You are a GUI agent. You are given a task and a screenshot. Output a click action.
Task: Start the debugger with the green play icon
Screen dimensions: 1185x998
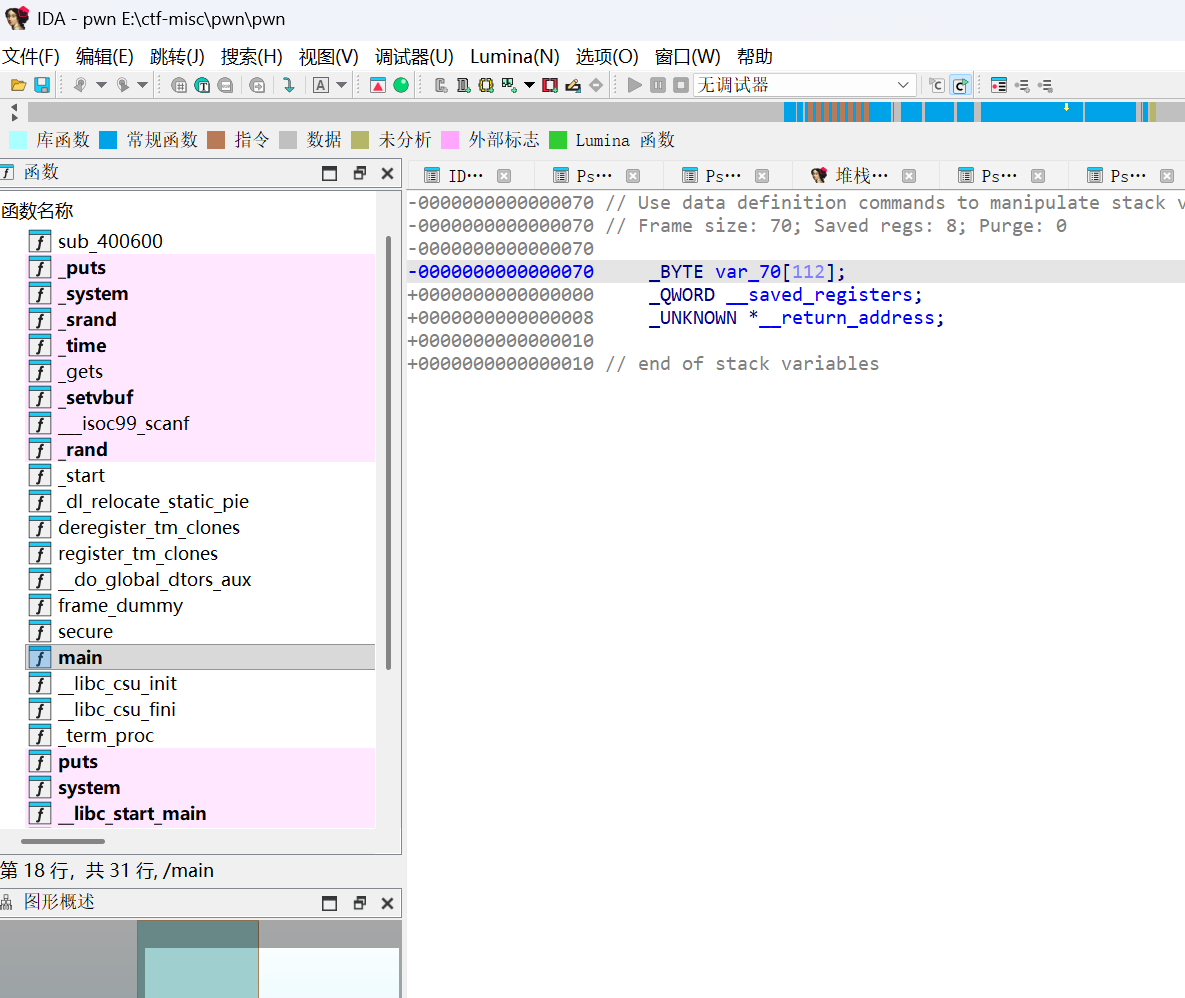point(635,85)
